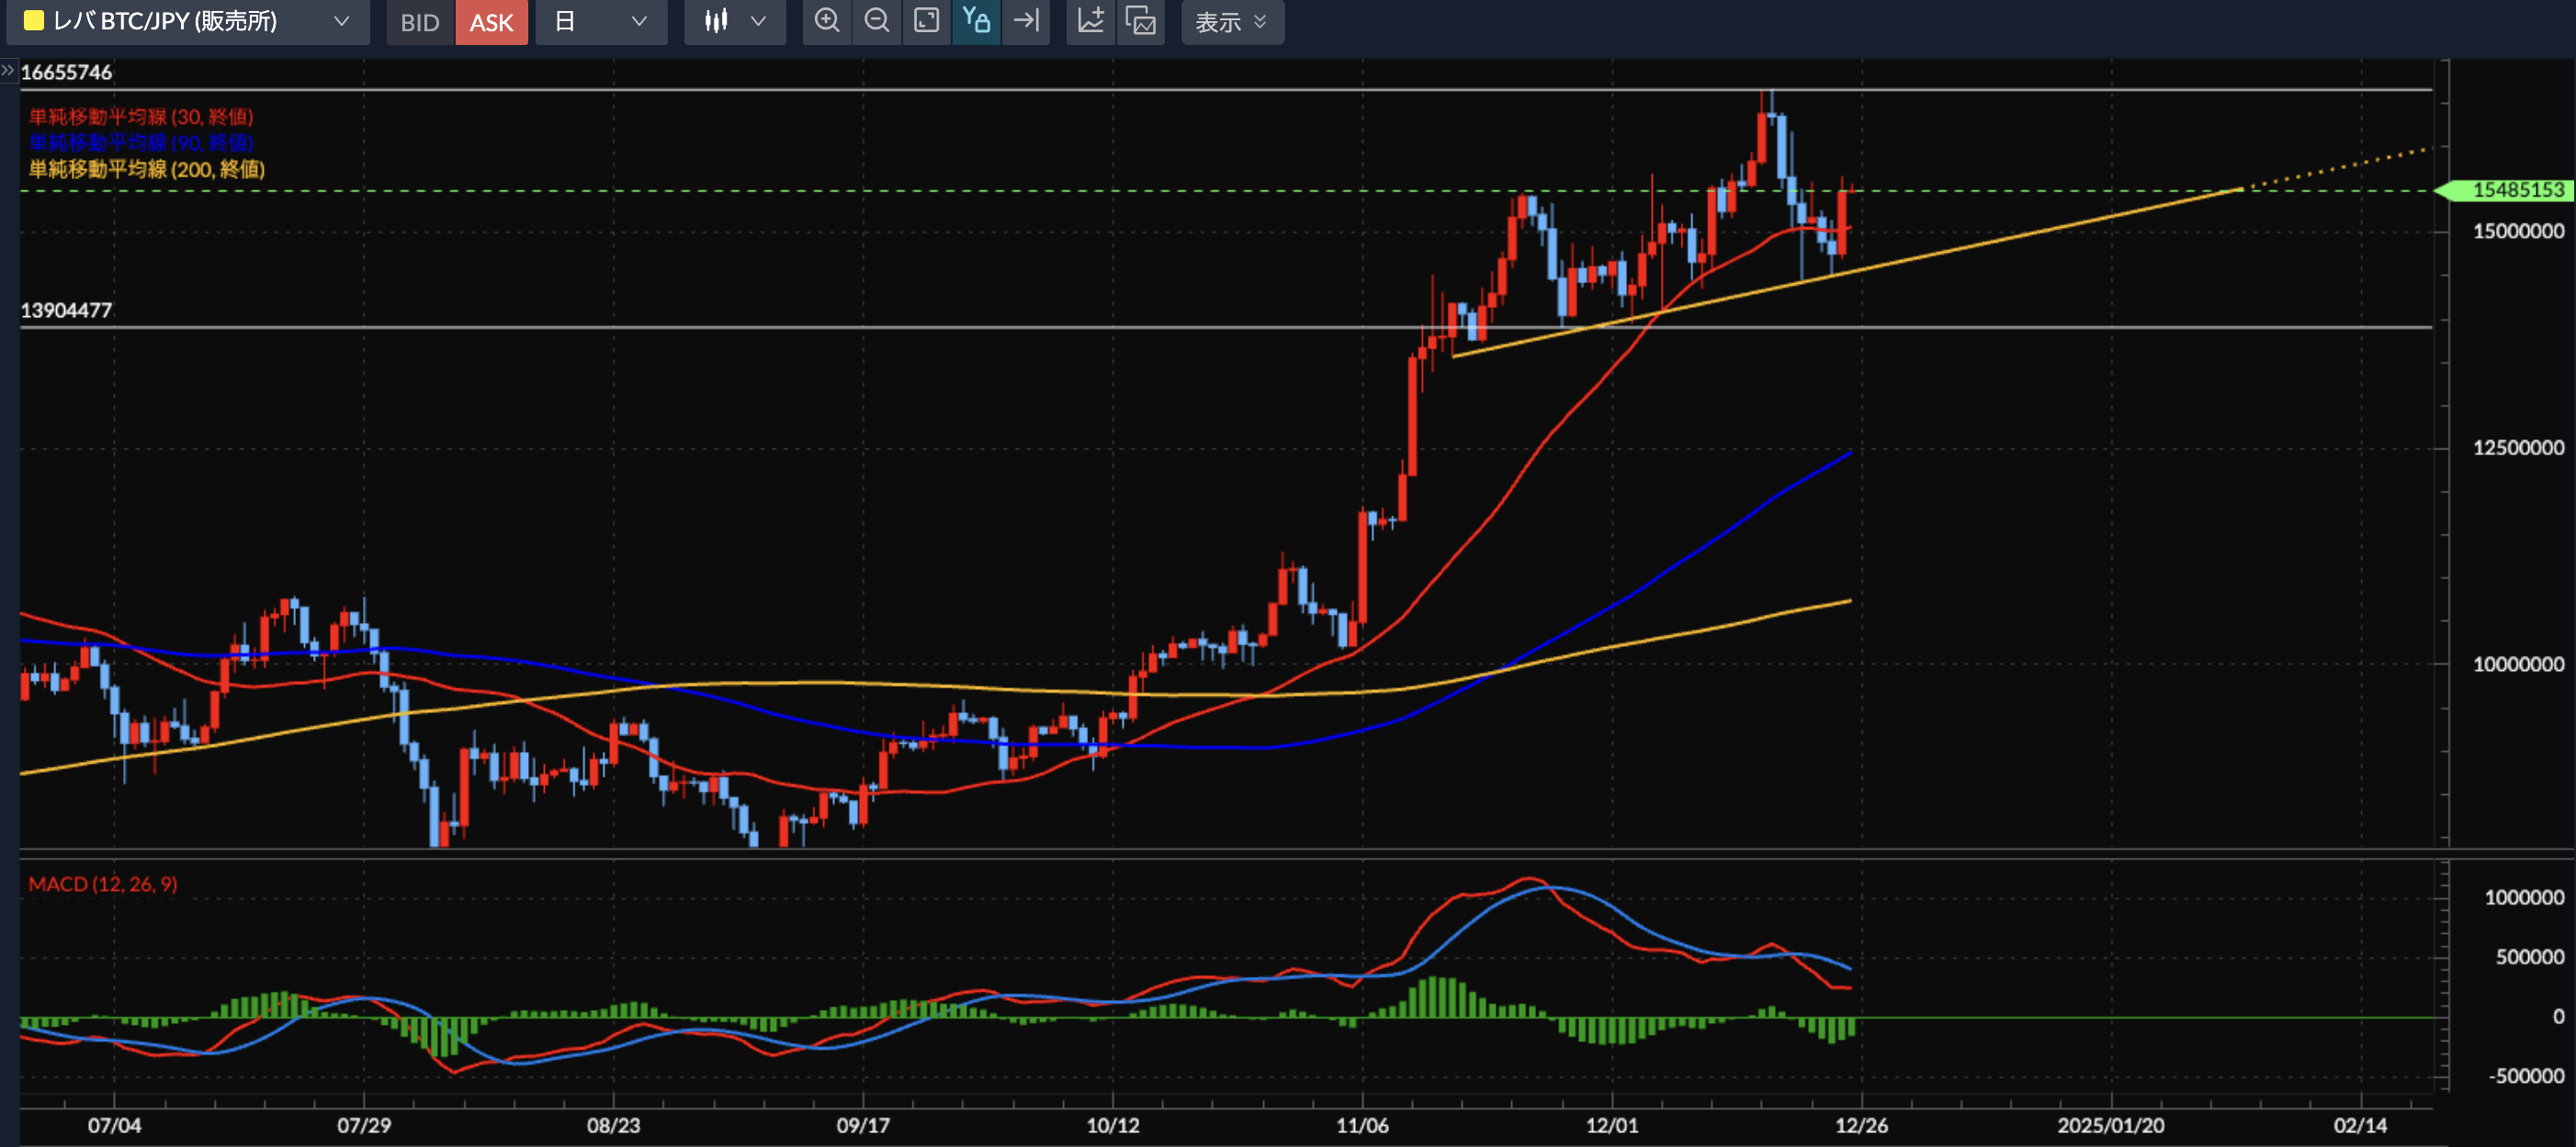Screen dimensions: 2576x1147
Task: Select the 90-period moving average label
Action: pos(141,143)
